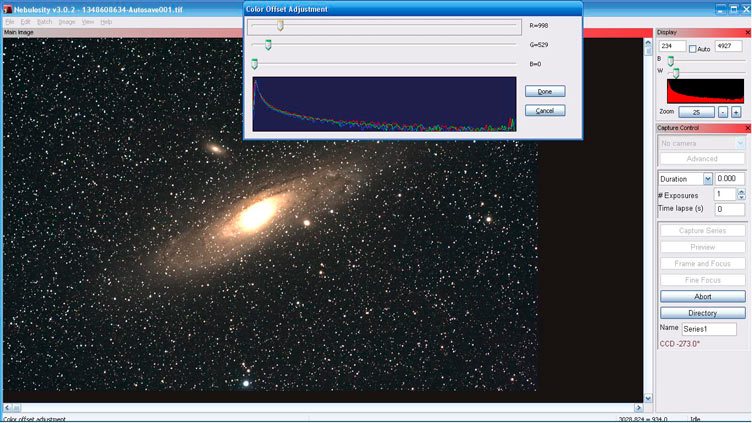The height and width of the screenshot is (423, 752).
Task: Open the Help menu
Action: (x=106, y=21)
